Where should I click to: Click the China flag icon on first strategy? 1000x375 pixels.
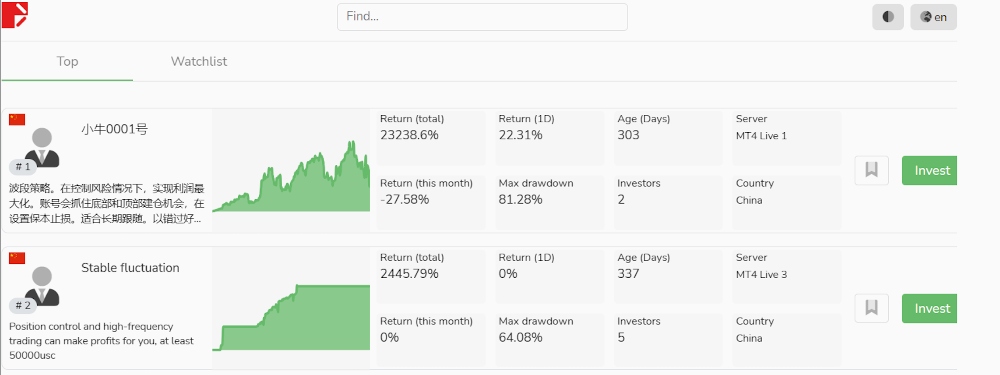click(17, 119)
